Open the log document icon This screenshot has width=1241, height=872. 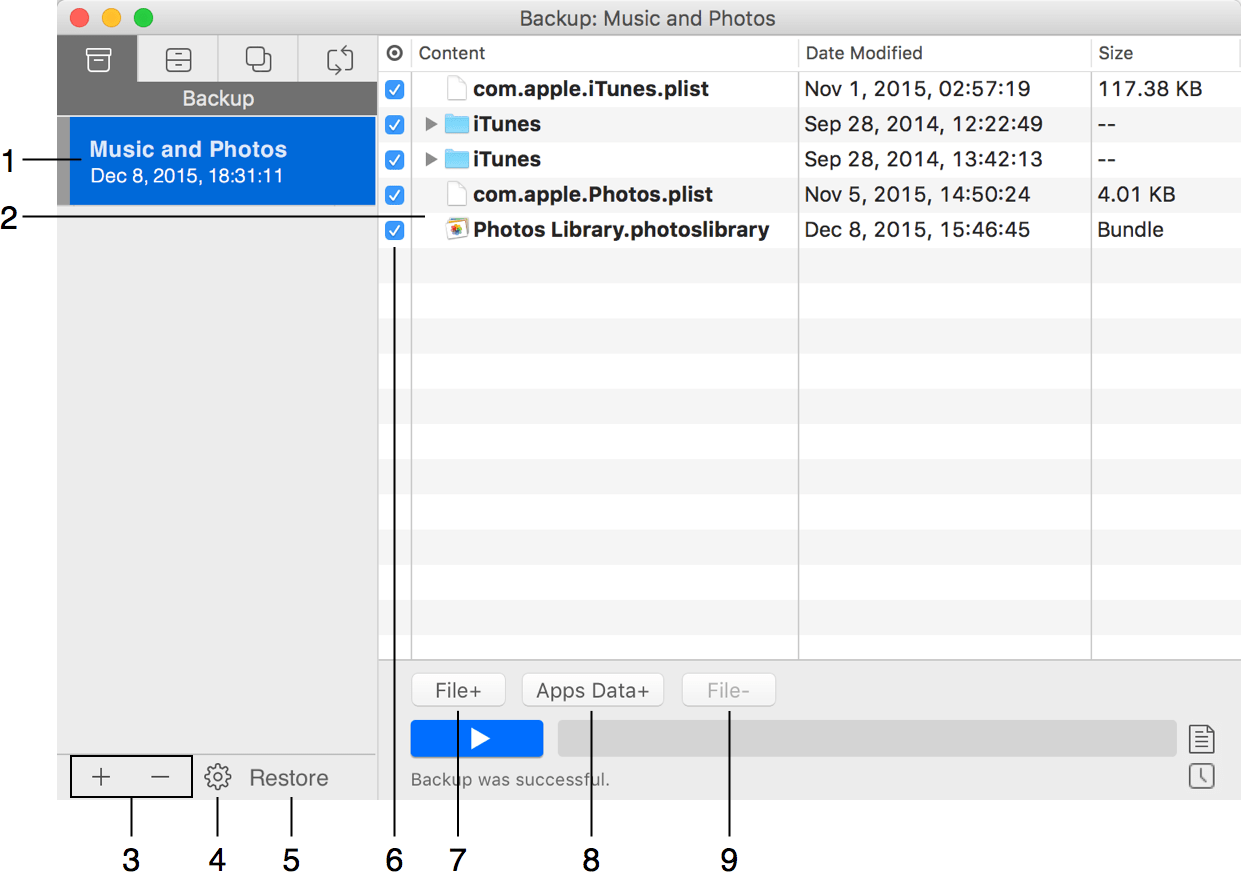tap(1201, 739)
